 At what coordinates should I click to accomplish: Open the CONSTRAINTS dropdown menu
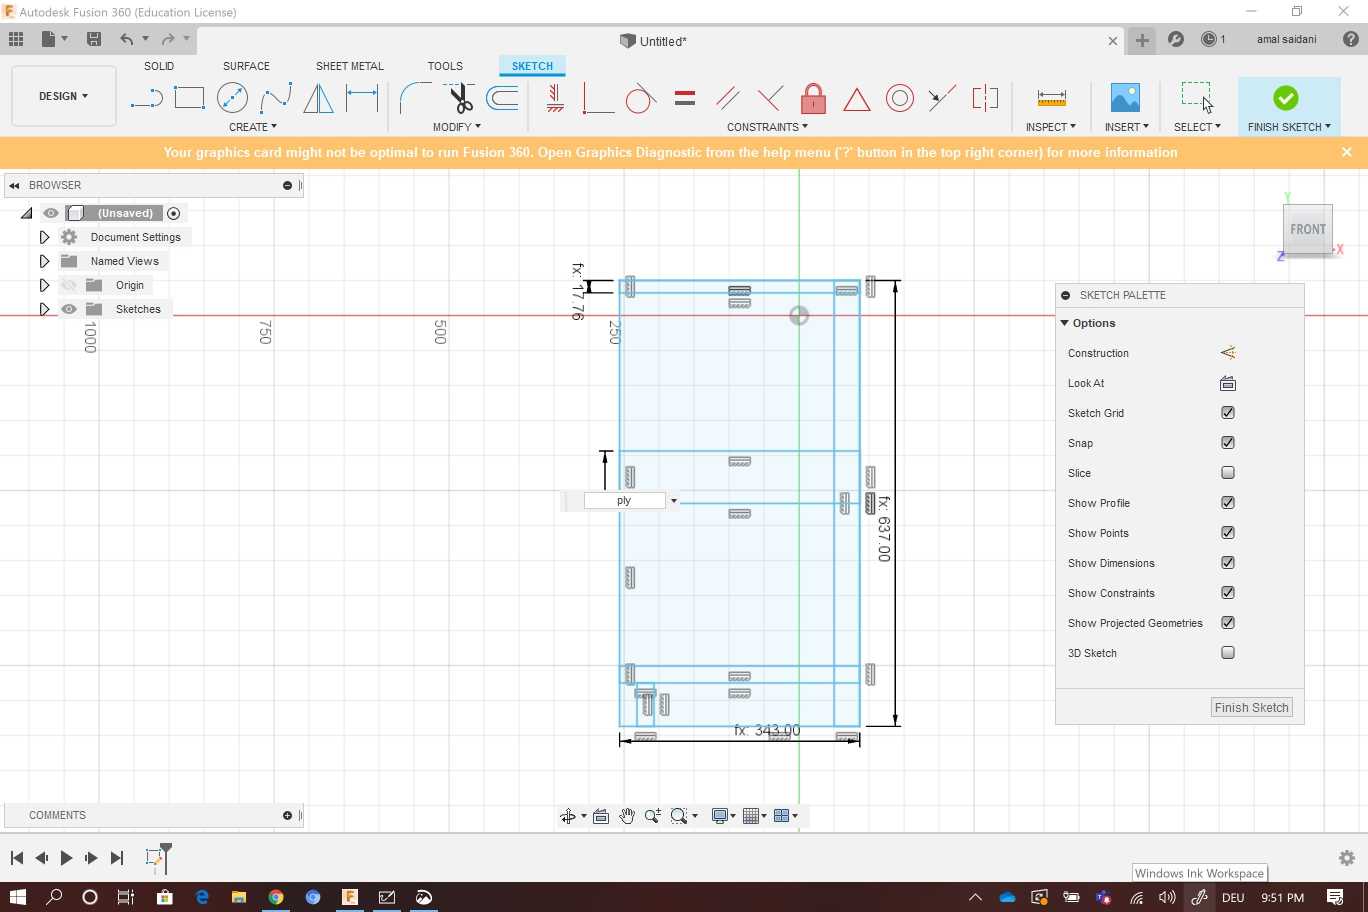(767, 127)
